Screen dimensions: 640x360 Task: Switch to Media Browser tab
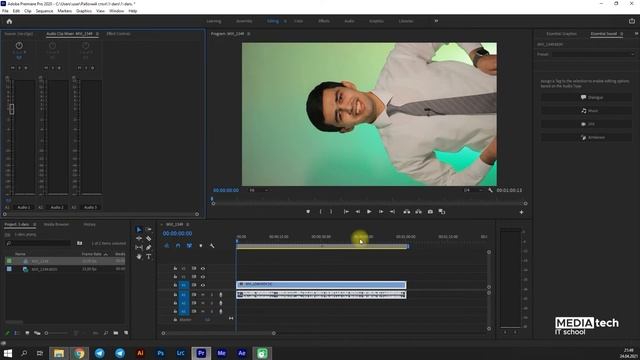coord(56,224)
